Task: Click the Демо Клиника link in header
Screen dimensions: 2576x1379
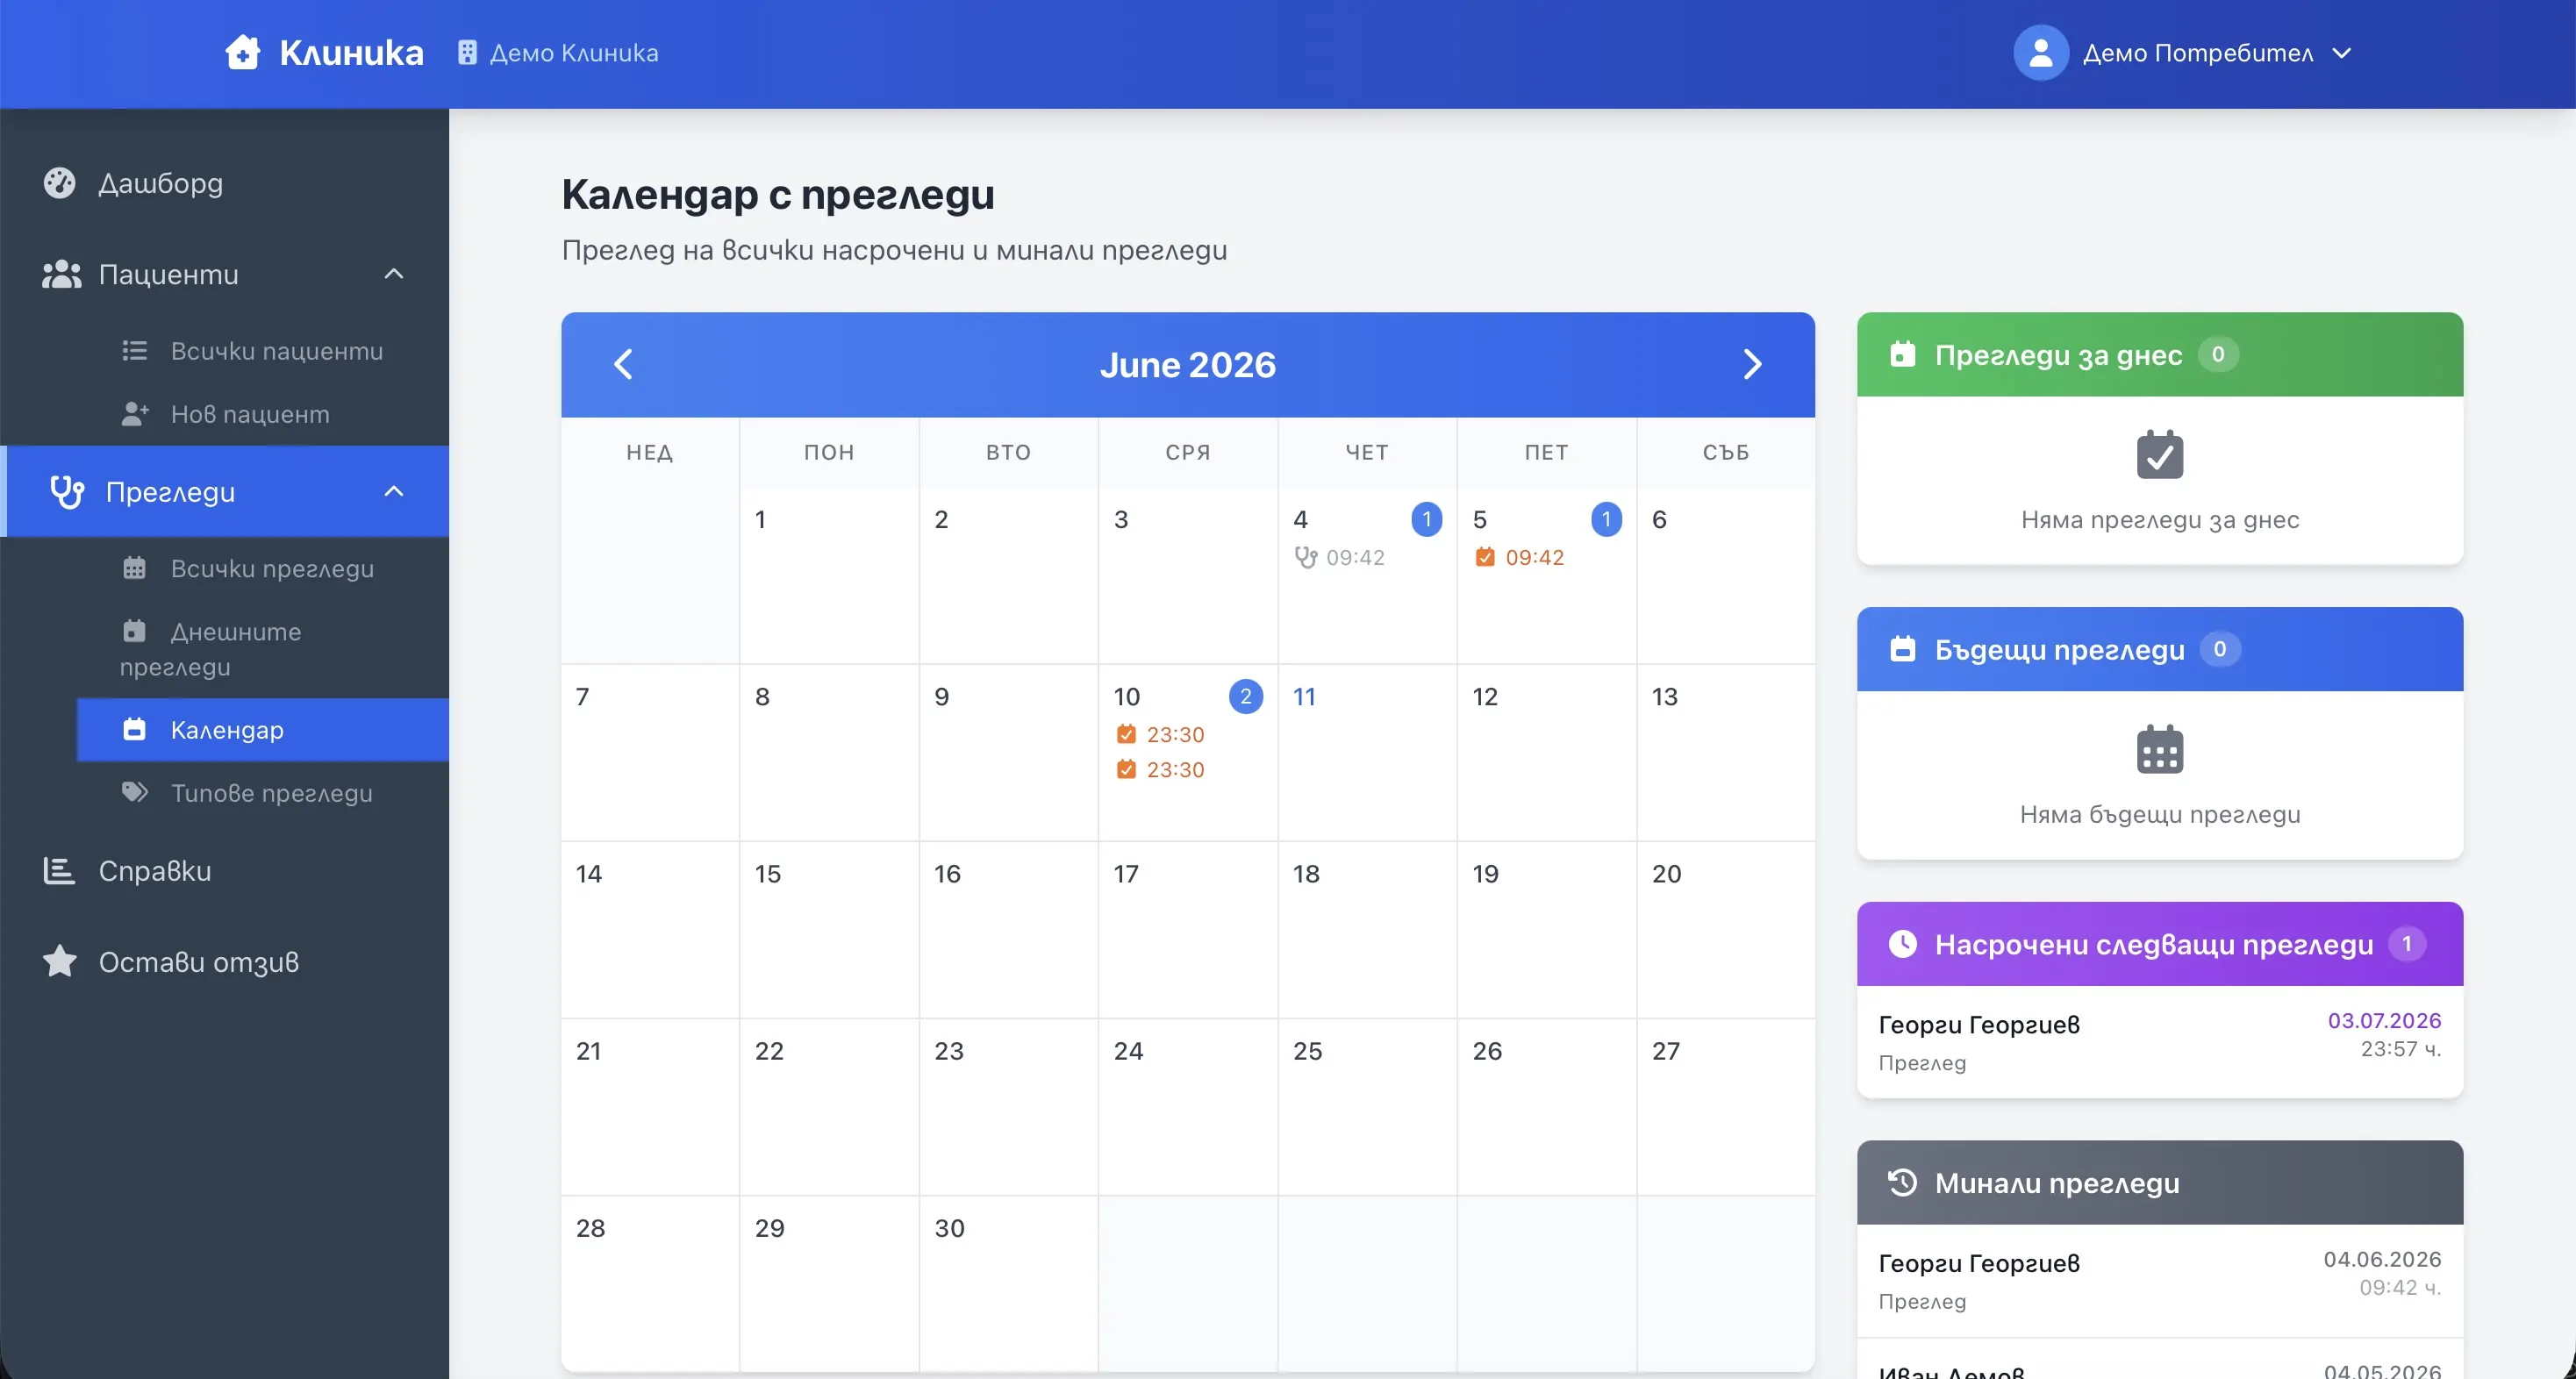Action: [x=558, y=53]
